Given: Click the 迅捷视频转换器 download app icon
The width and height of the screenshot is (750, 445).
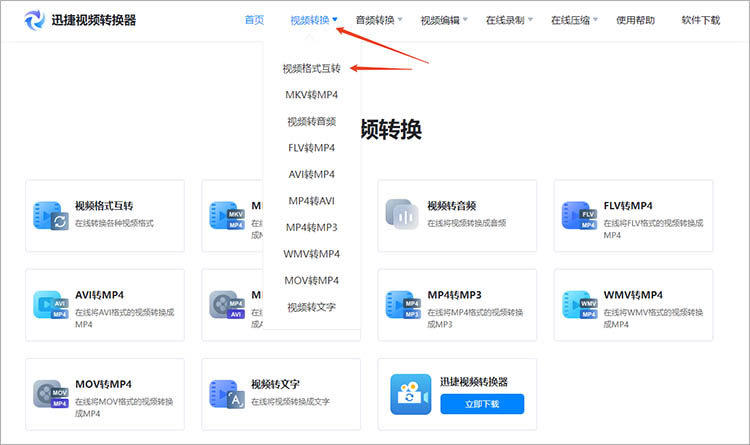Looking at the screenshot, I should point(410,394).
